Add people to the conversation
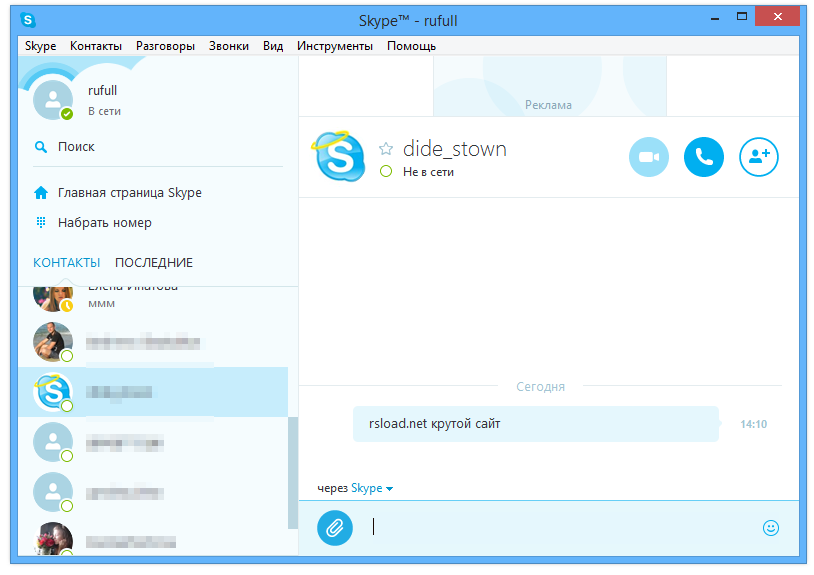The width and height of the screenshot is (814, 575). 758,157
